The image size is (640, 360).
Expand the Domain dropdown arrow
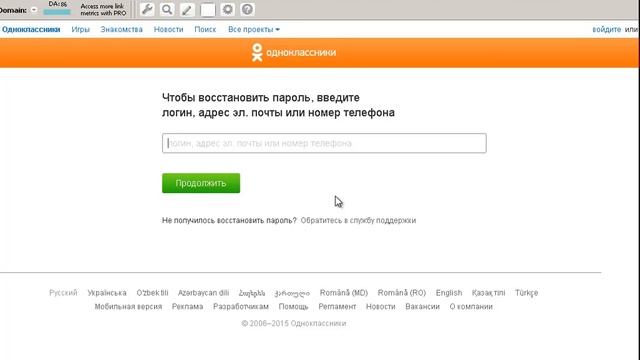[x=34, y=10]
